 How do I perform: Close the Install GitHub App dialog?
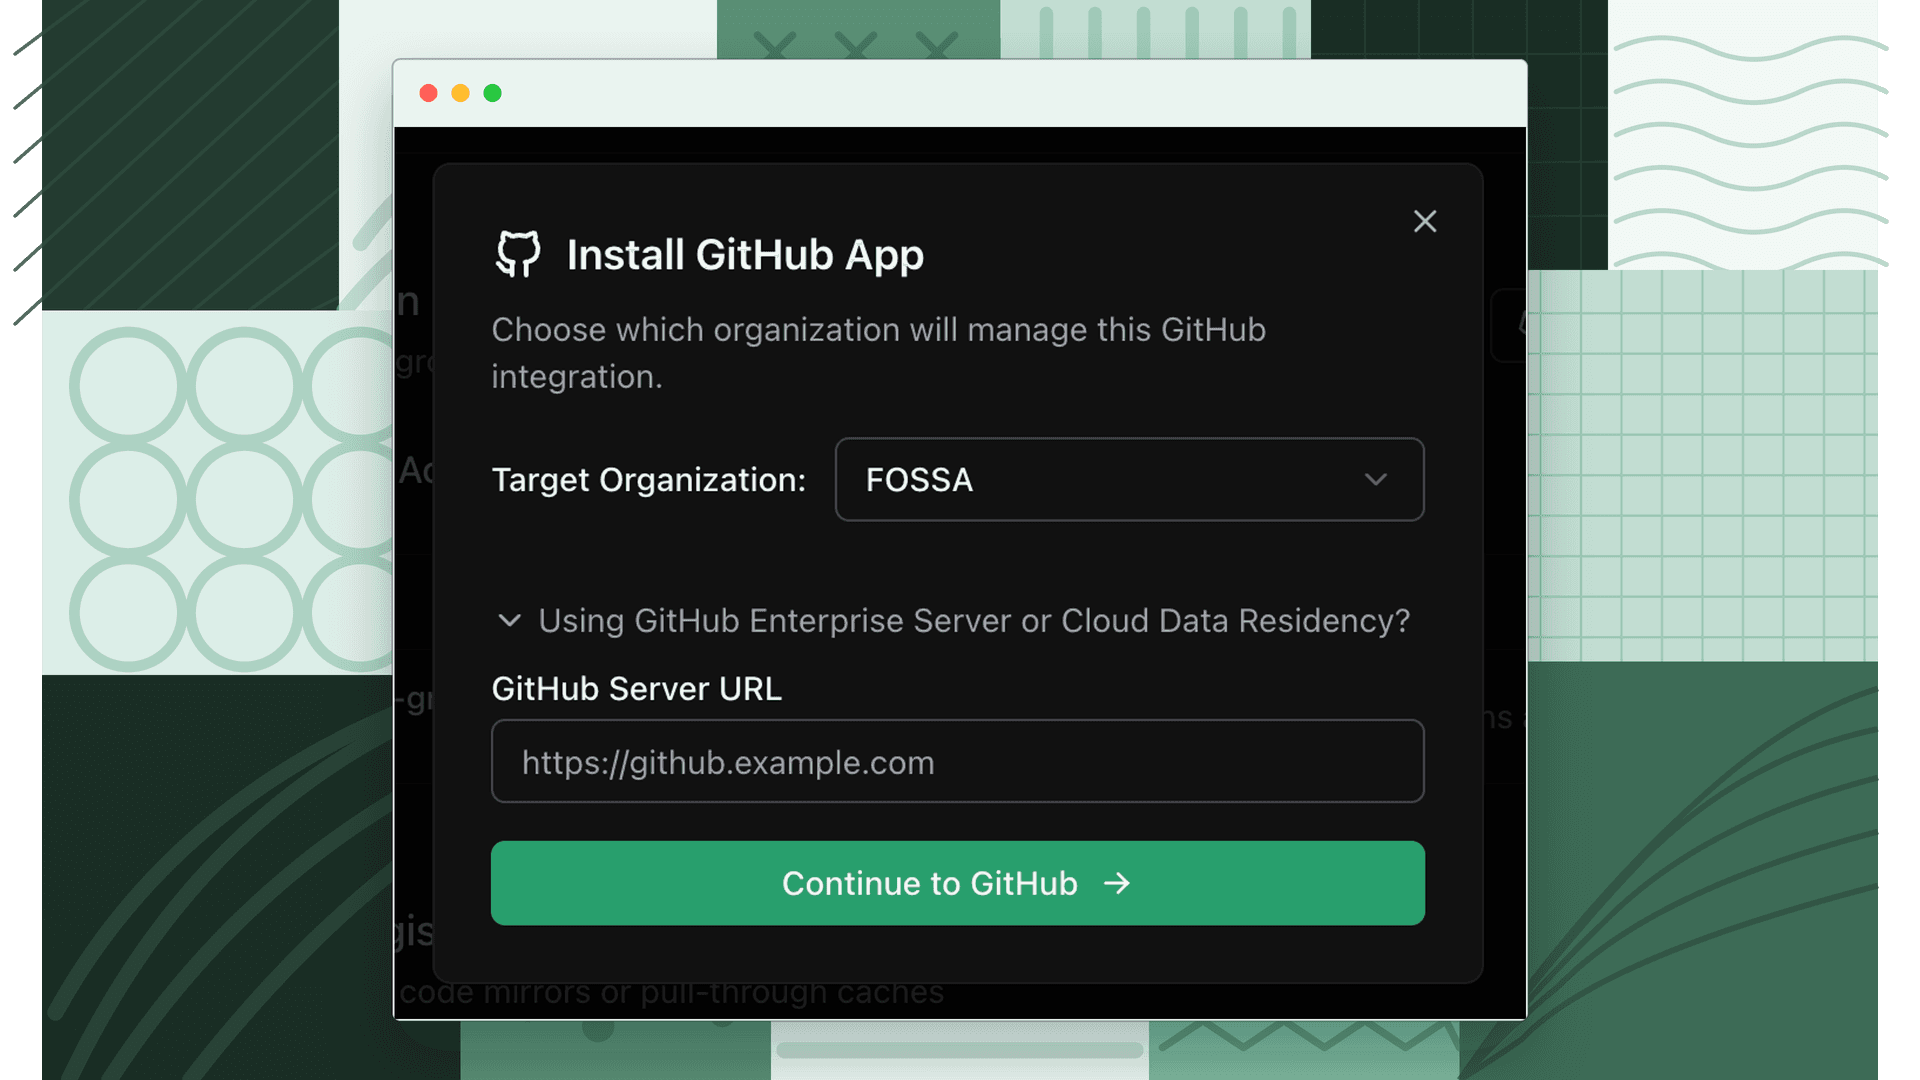coord(1425,221)
